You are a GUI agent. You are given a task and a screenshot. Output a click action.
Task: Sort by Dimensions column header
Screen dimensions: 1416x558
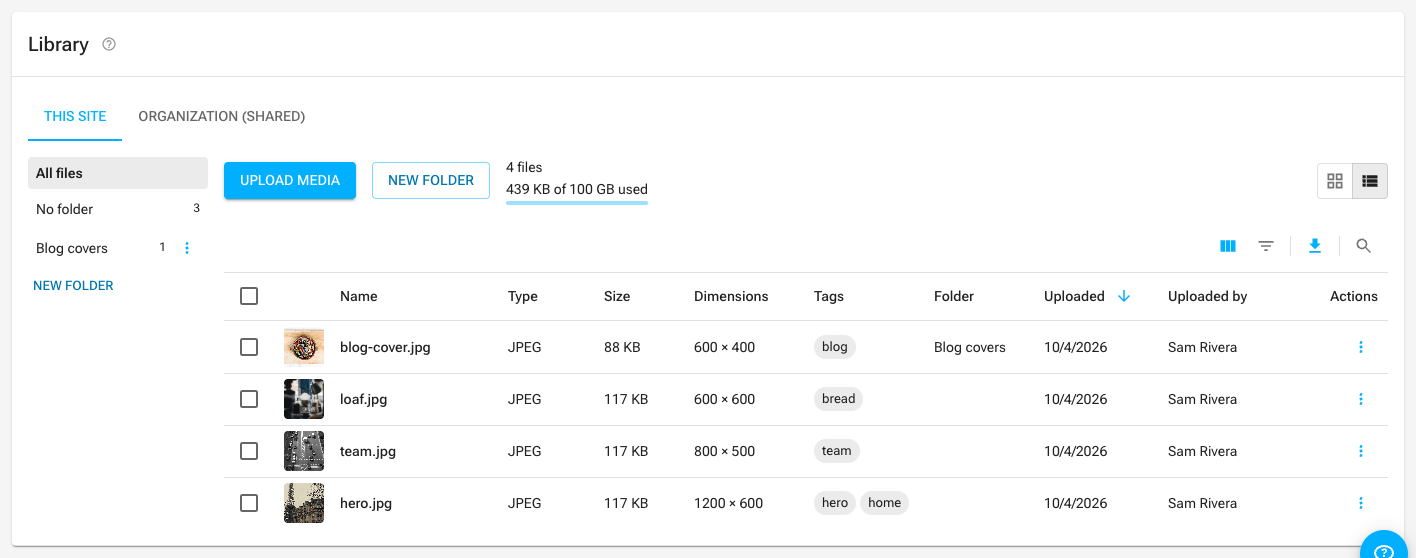coord(731,296)
